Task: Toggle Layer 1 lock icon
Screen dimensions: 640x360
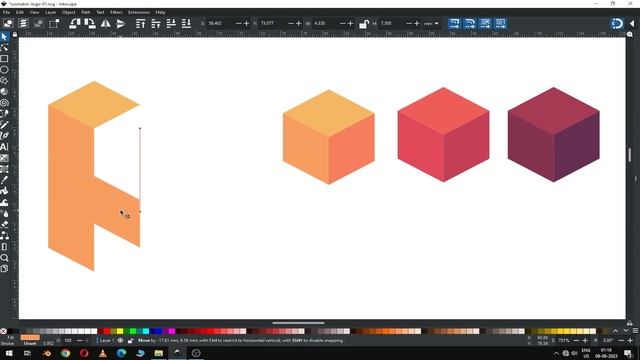Action: [x=130, y=340]
